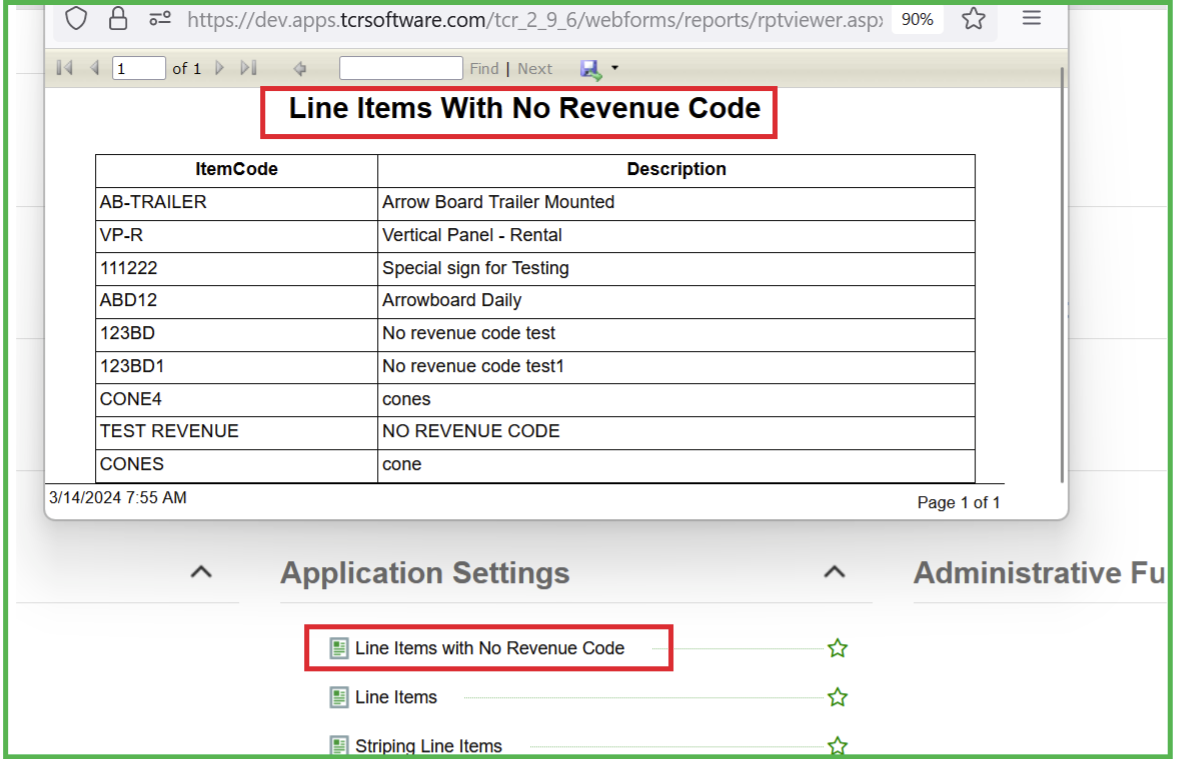This screenshot has width=1180, height=759.
Task: Open the browser hamburger menu
Action: pos(1032,19)
